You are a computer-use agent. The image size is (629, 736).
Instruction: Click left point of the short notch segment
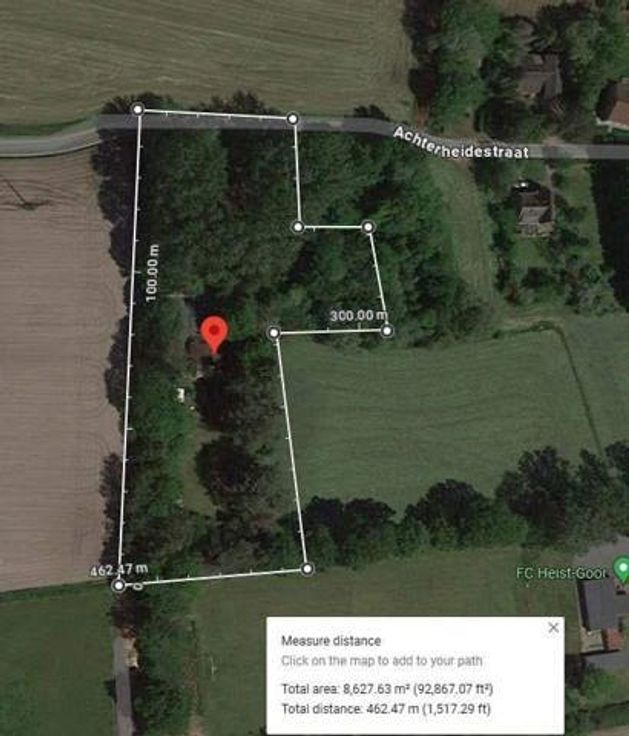tap(298, 227)
